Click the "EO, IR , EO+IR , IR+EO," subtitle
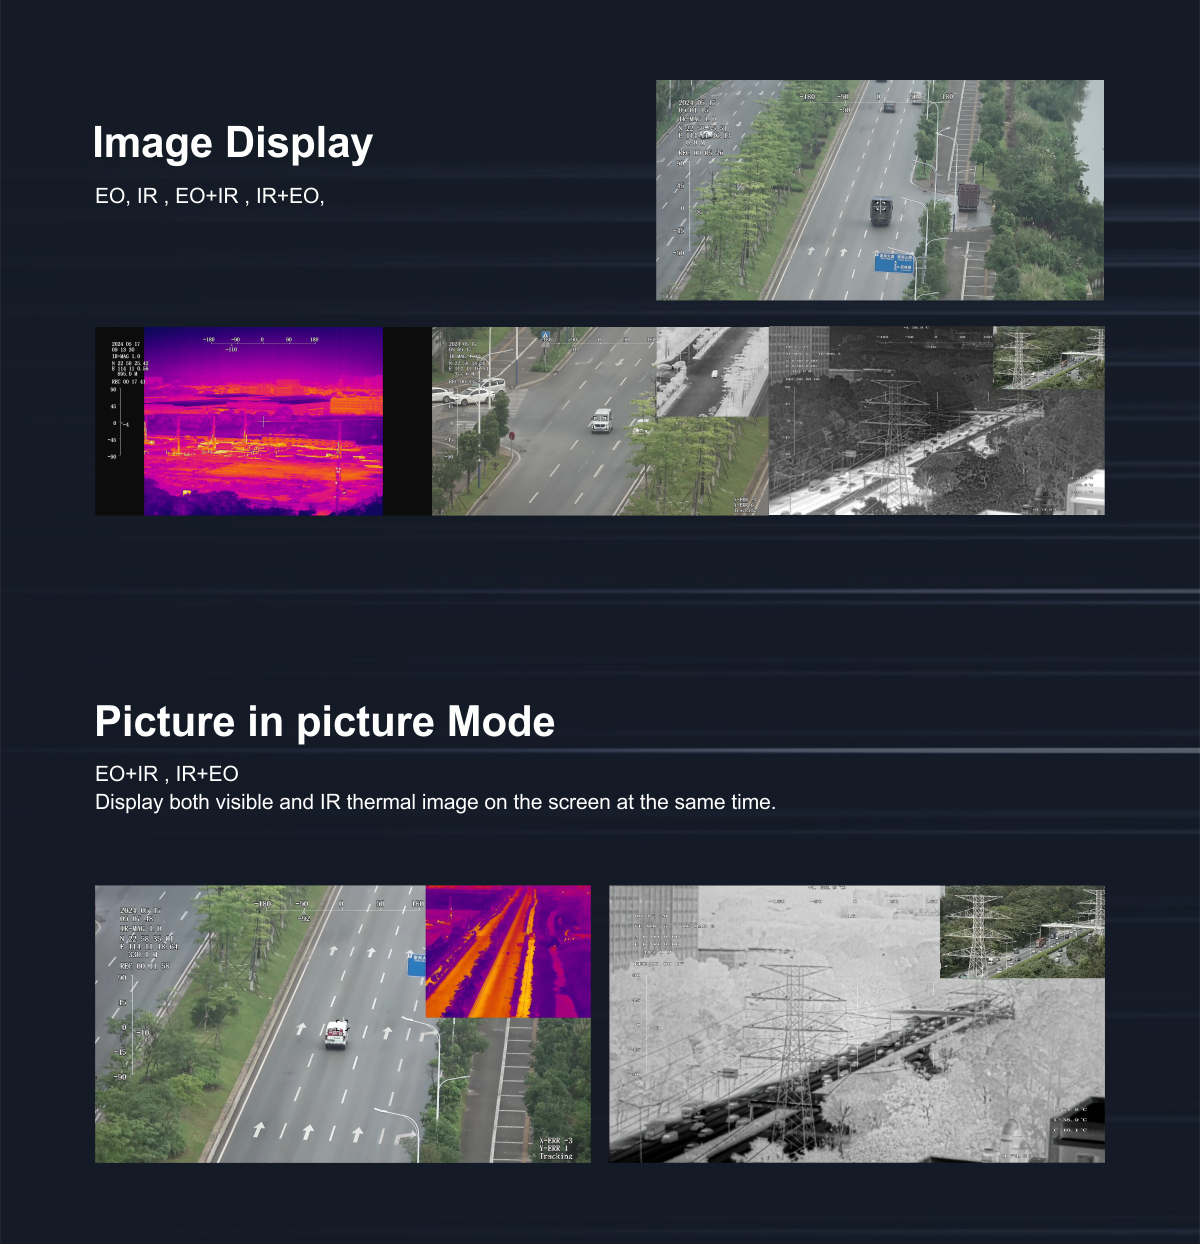Viewport: 1200px width, 1244px height. [x=210, y=196]
